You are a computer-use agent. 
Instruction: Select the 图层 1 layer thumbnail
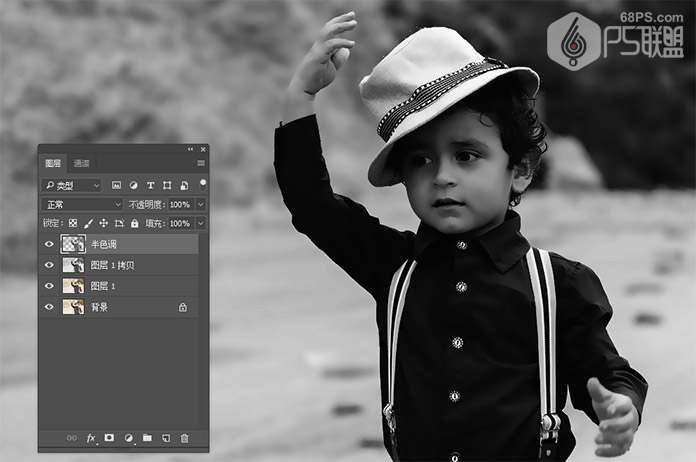73,286
